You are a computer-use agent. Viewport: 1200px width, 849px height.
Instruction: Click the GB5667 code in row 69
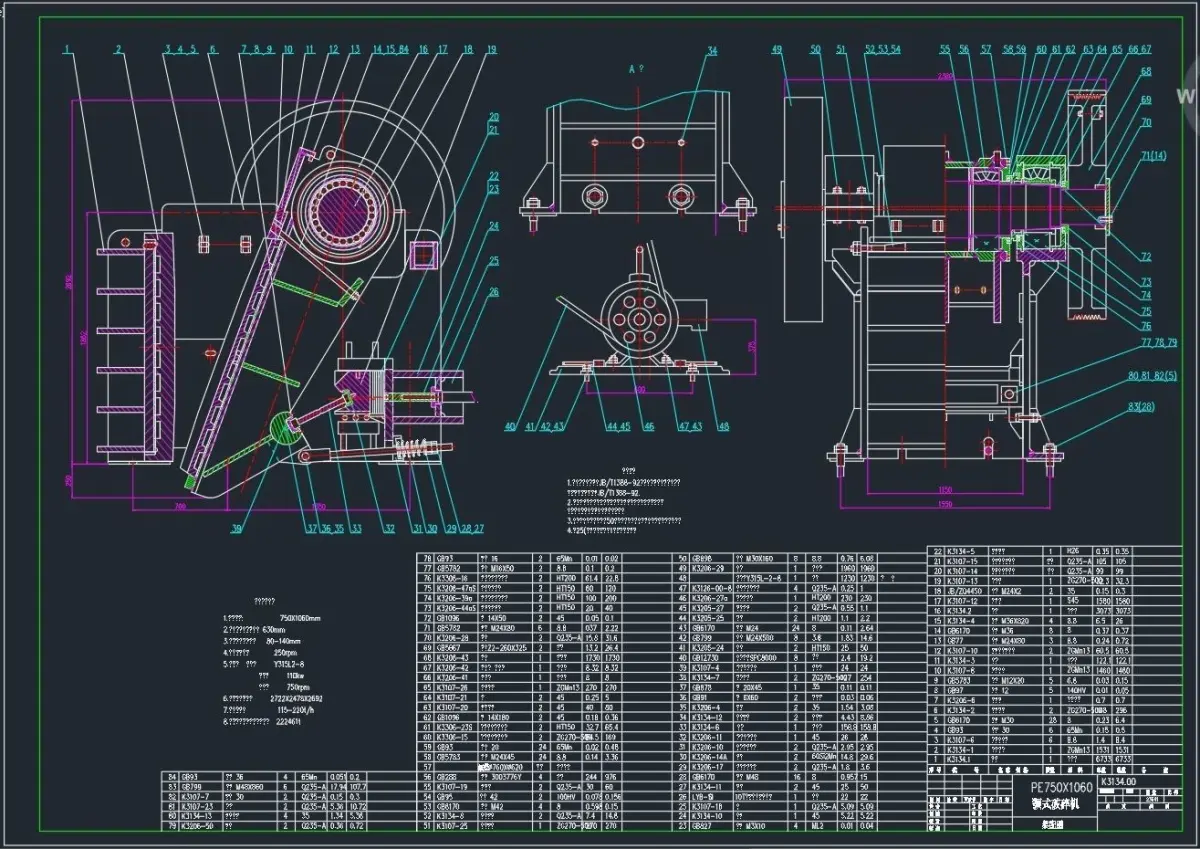[x=448, y=648]
